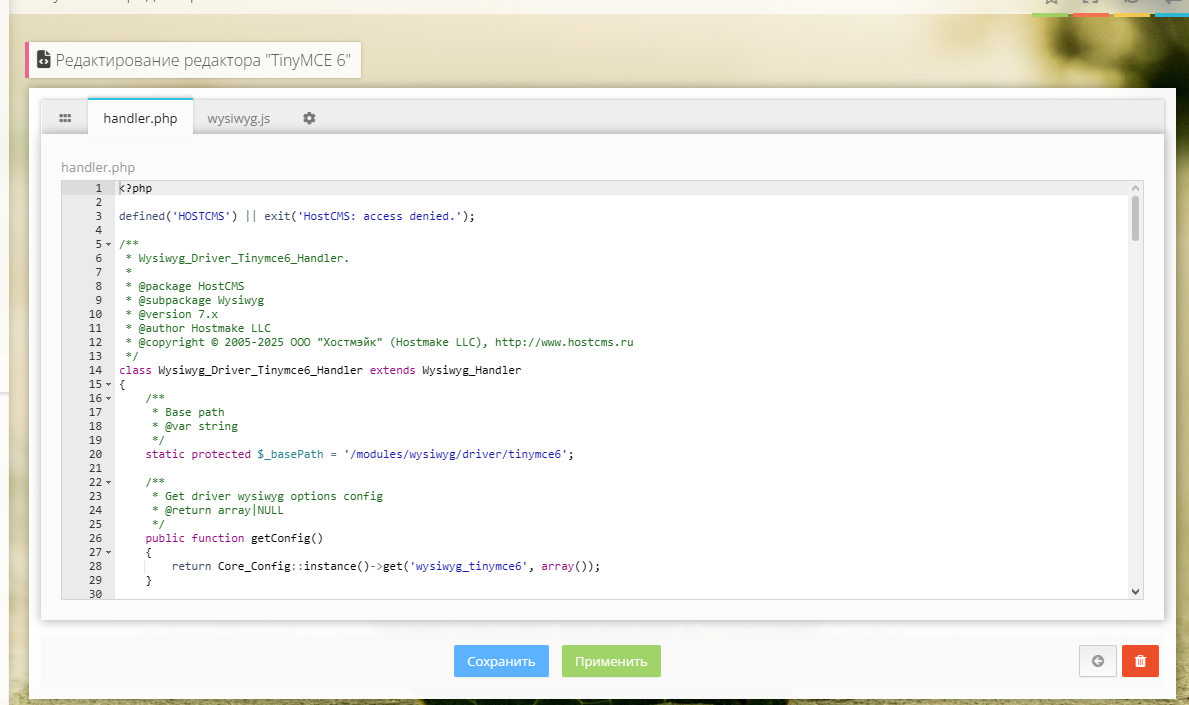Open the gear settings tab
This screenshot has height=705, width=1189.
click(x=309, y=118)
